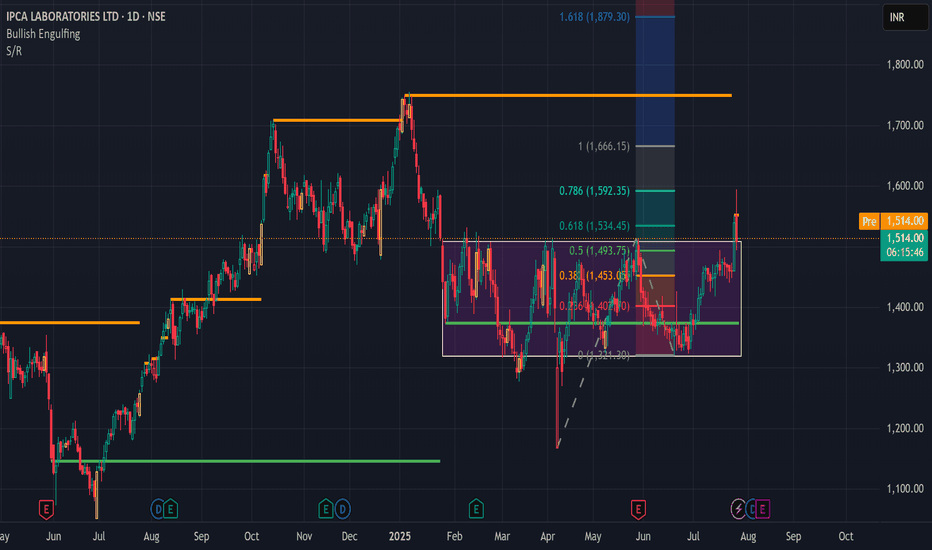The width and height of the screenshot is (932, 550).
Task: Click the 2025 label on the time axis
Action: tap(399, 536)
